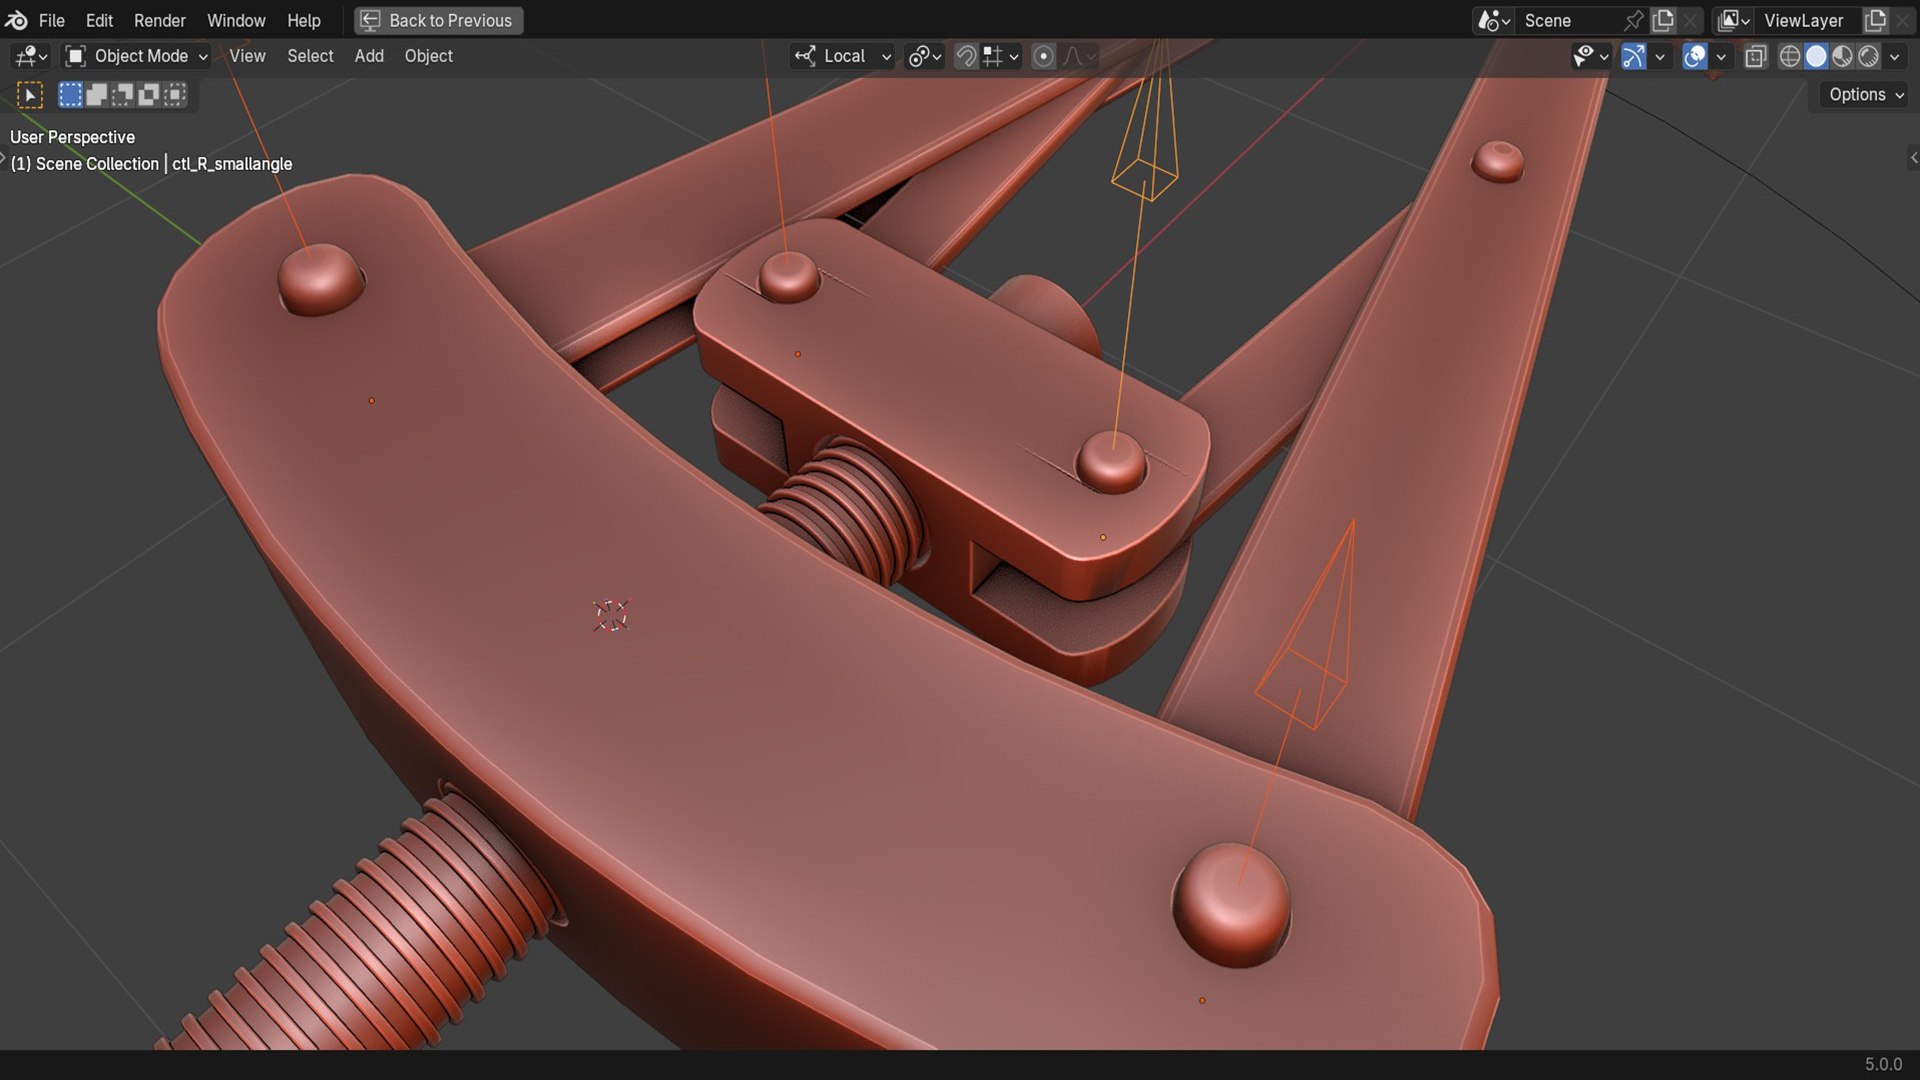Viewport: 1920px width, 1080px height.
Task: Switch to solid viewport shading
Action: click(x=1816, y=56)
